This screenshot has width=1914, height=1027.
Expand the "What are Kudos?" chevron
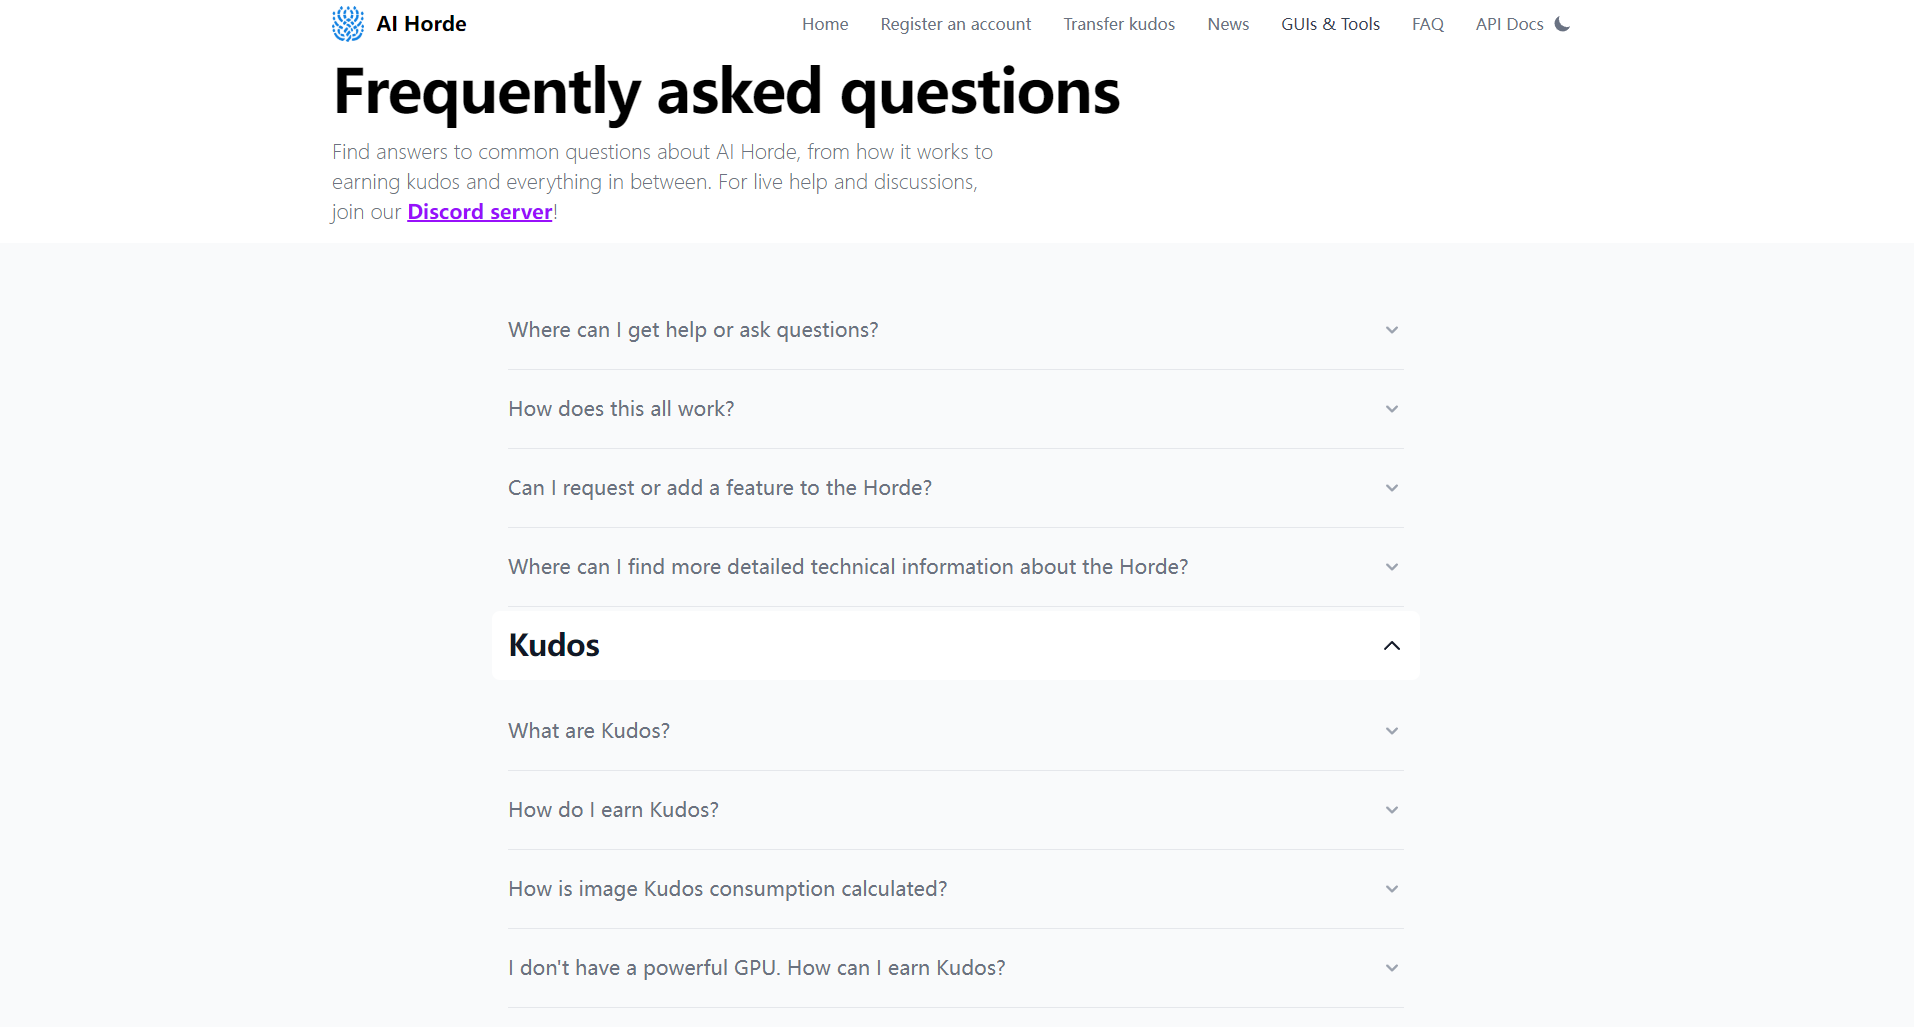(x=1392, y=731)
